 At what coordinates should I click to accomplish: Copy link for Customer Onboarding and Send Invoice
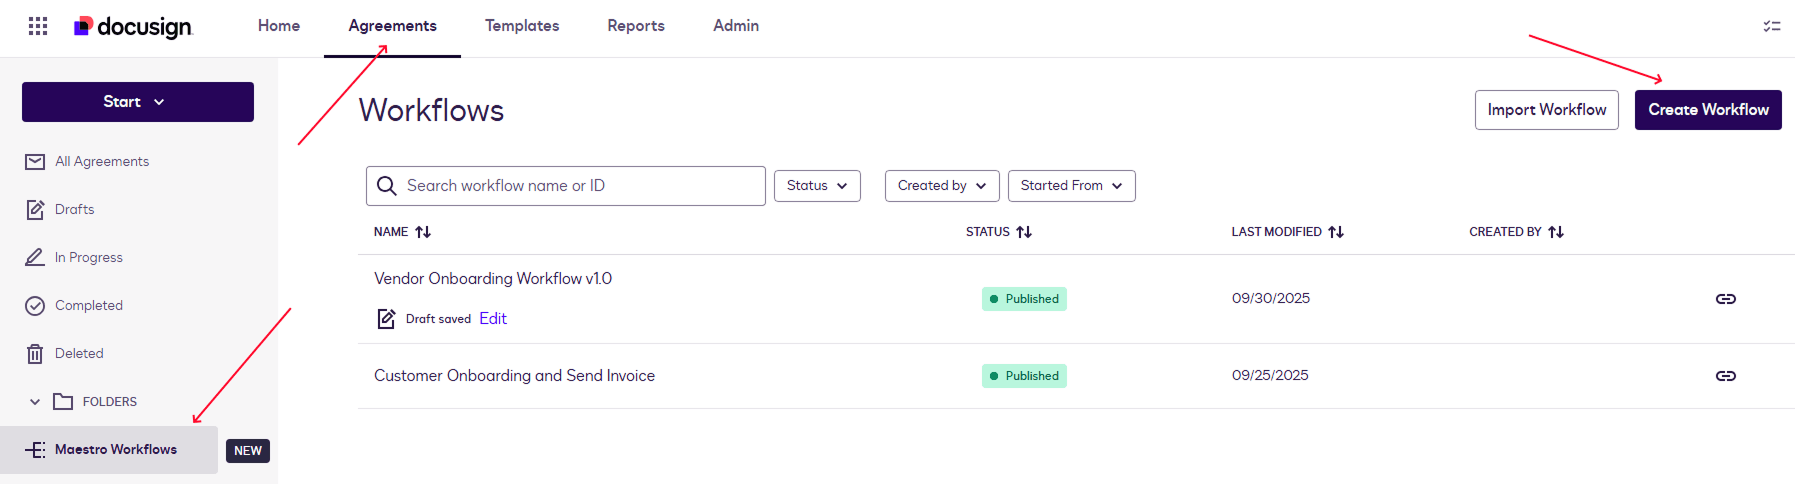(1725, 376)
